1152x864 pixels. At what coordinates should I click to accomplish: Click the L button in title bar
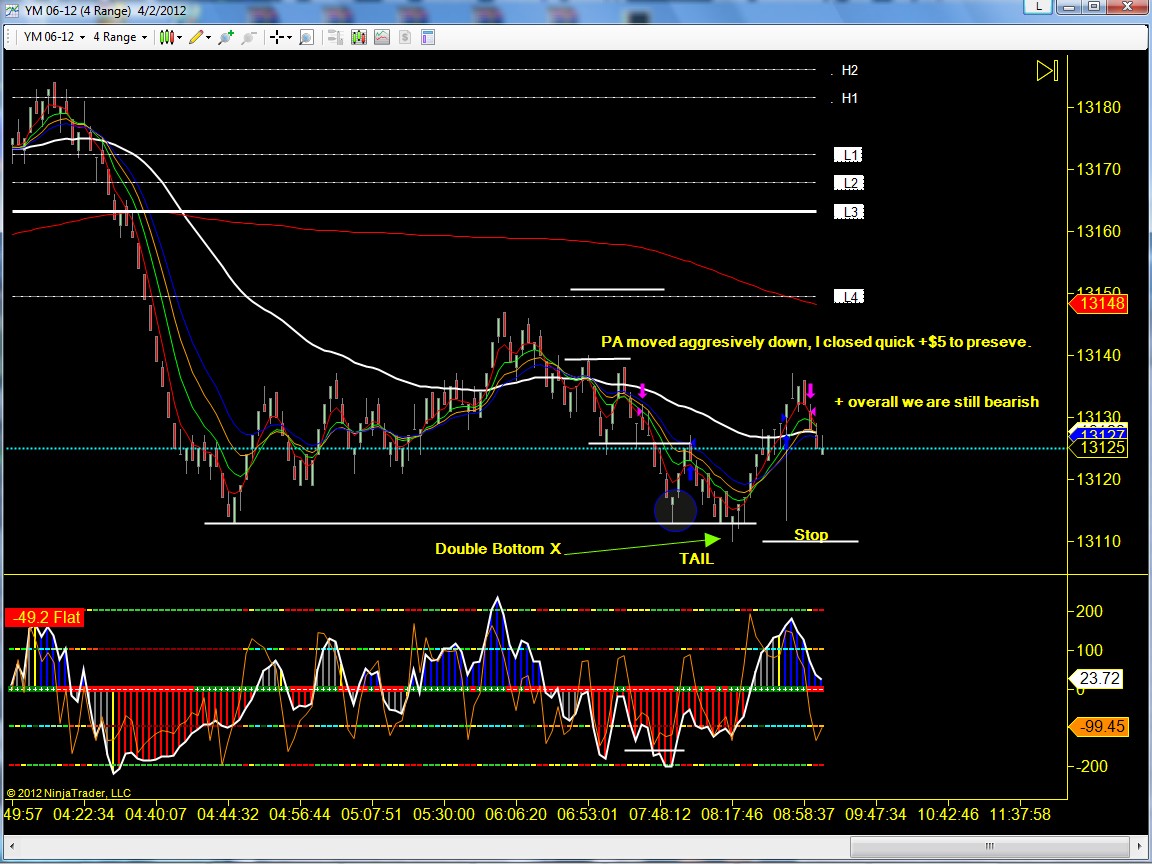pyautogui.click(x=1039, y=7)
